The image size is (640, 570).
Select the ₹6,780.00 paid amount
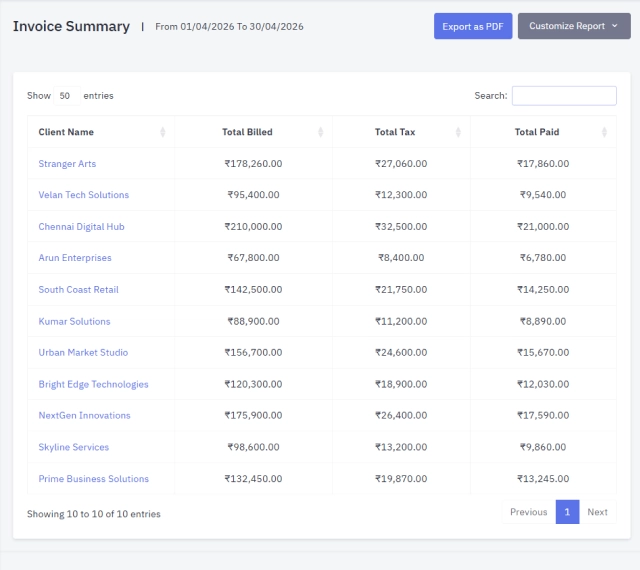coord(543,258)
